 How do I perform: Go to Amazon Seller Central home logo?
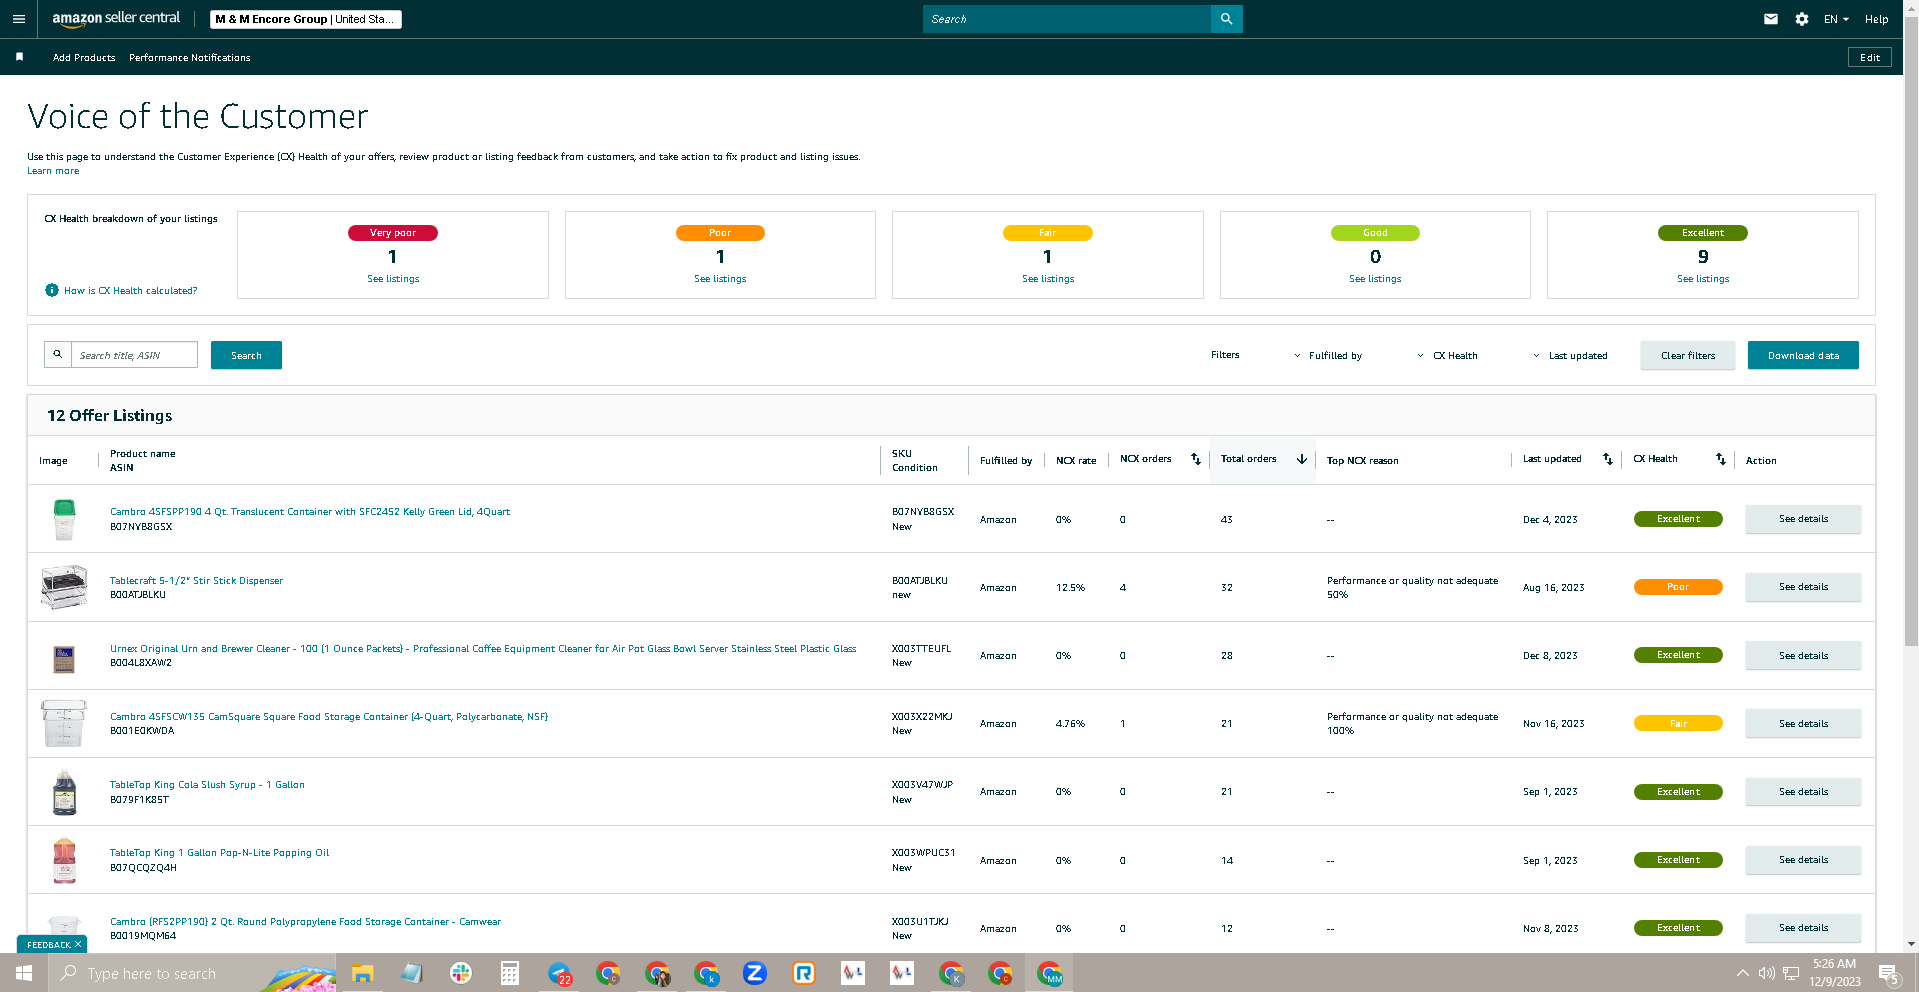coord(116,19)
